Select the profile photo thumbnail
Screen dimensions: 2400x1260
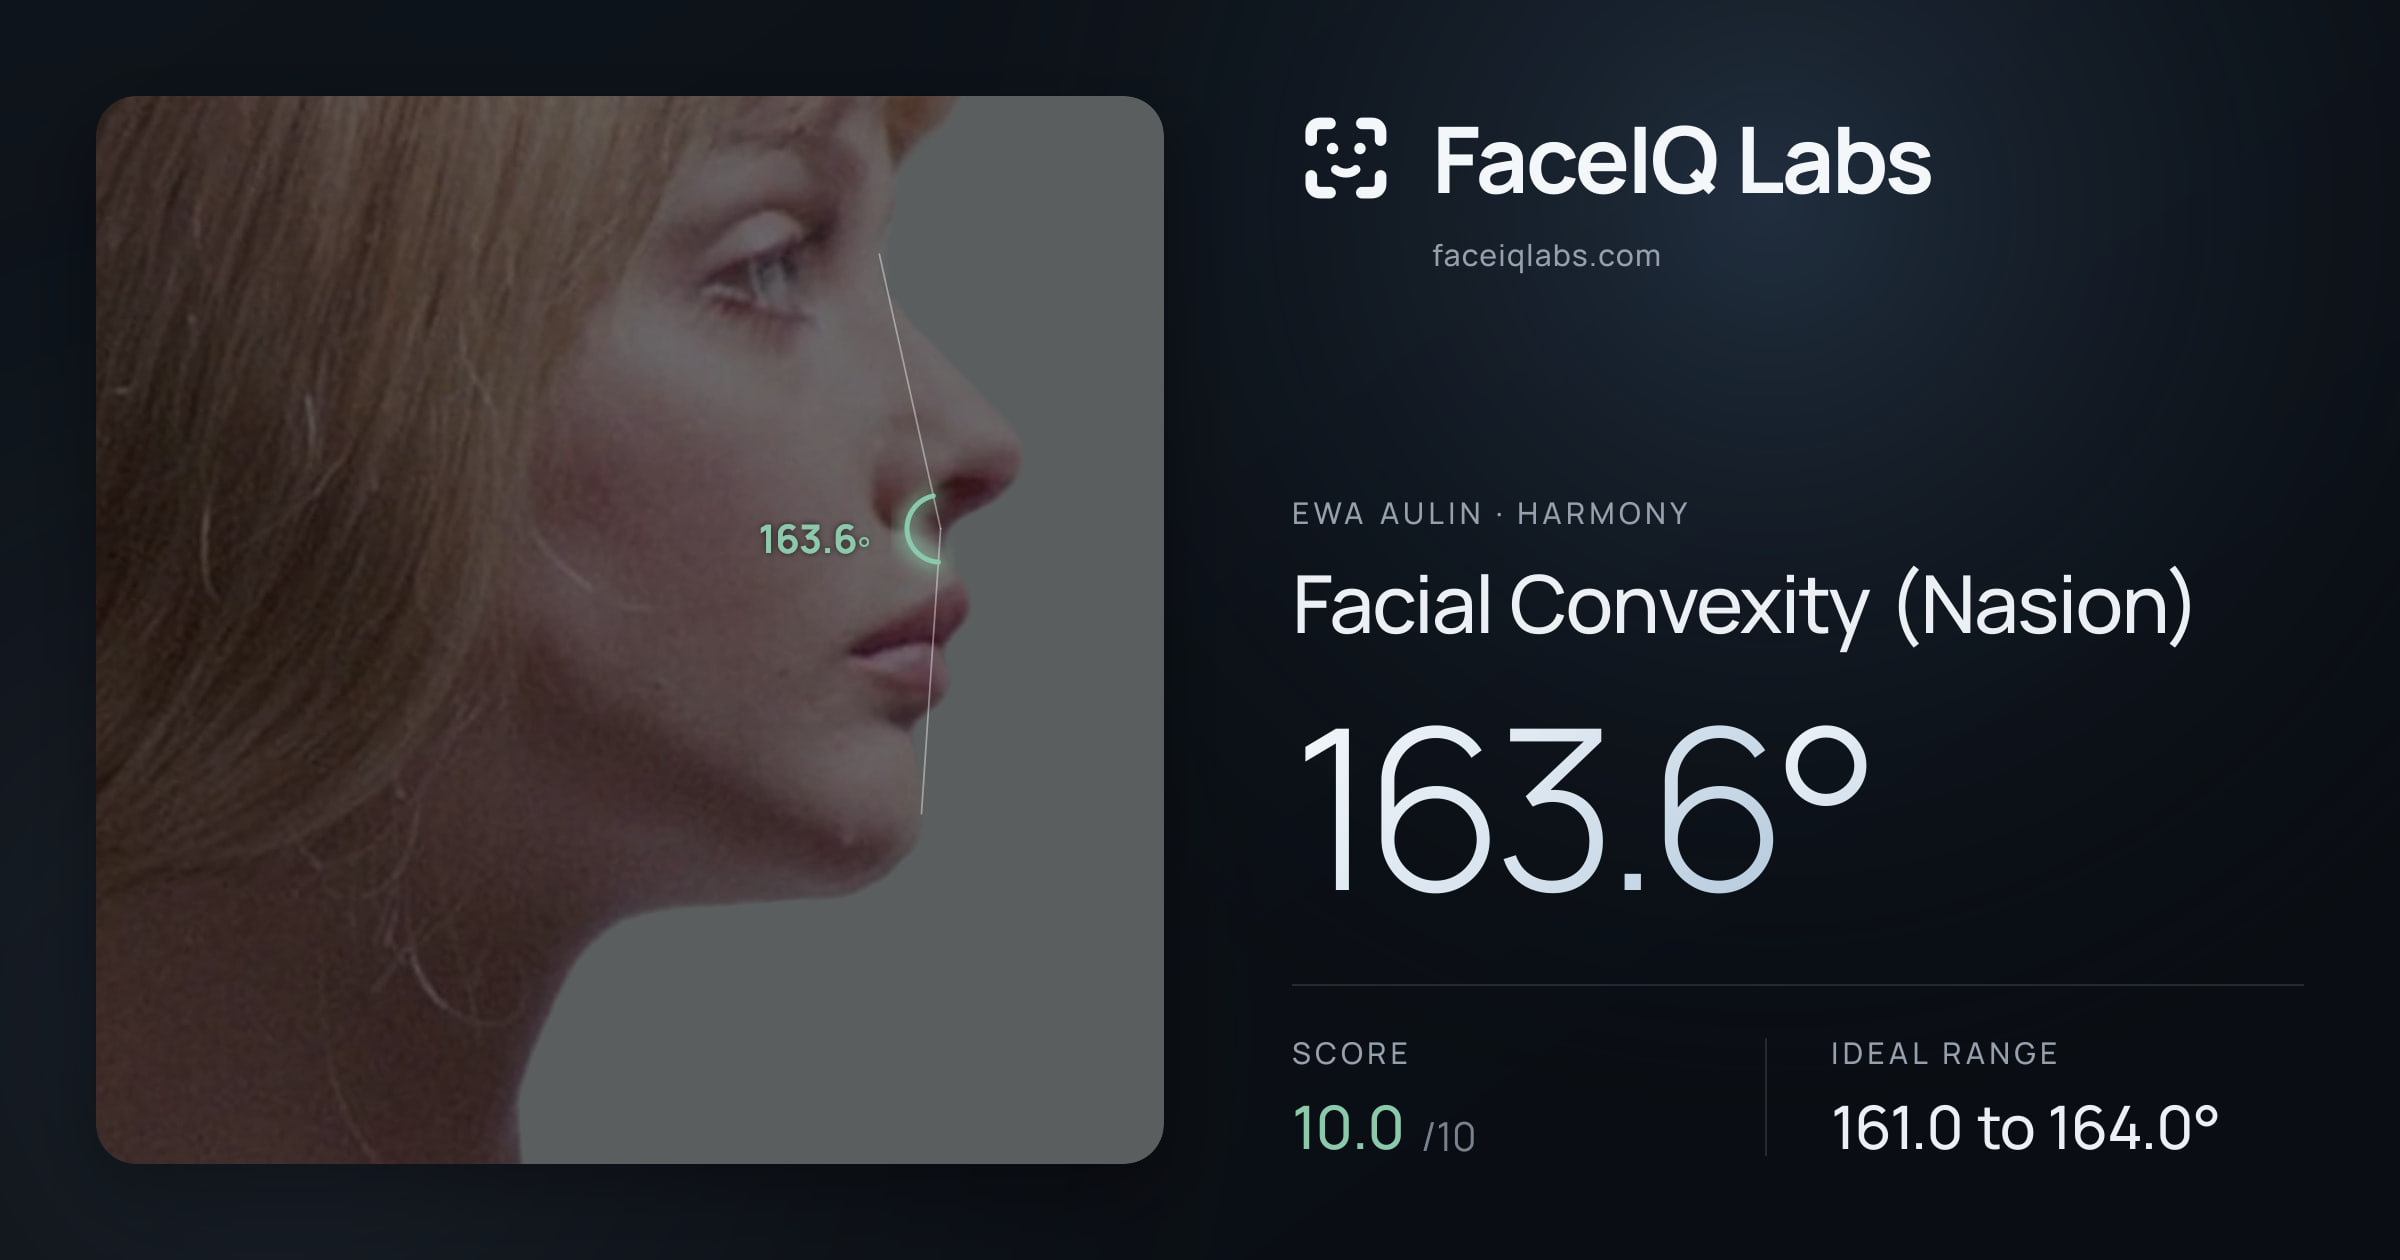[x=630, y=630]
